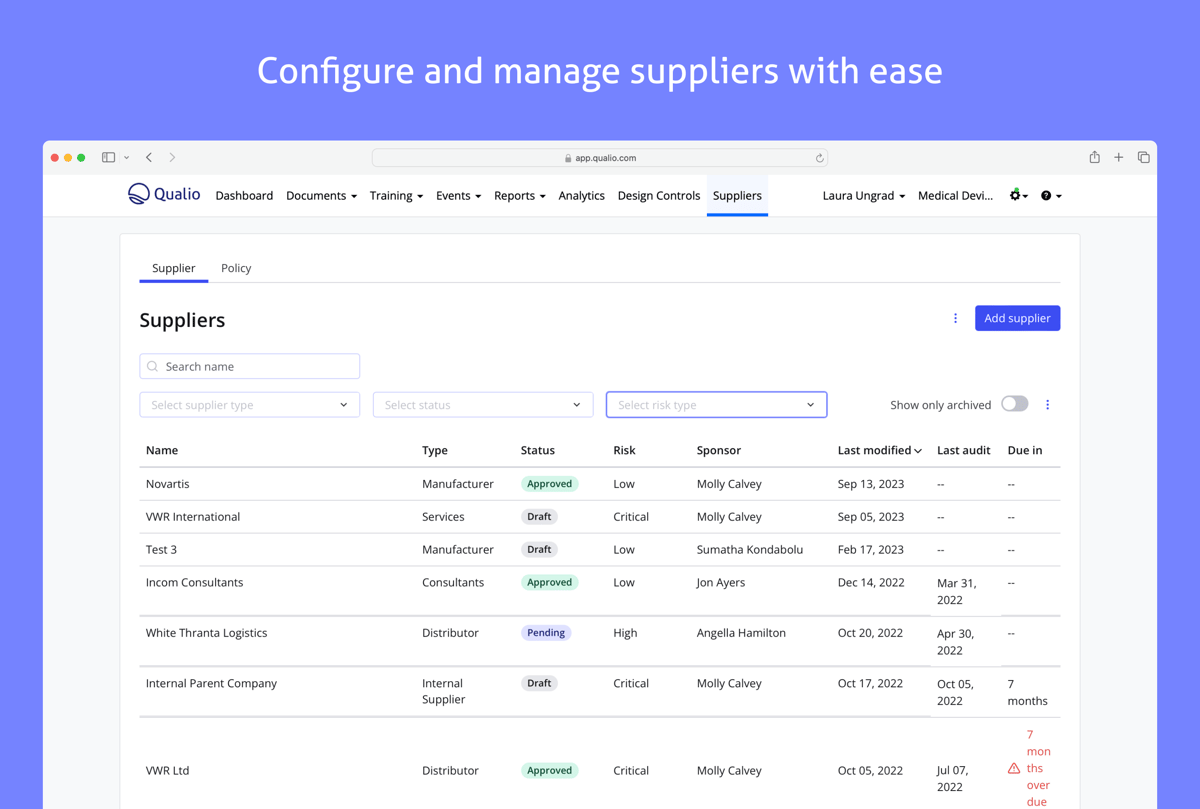The height and width of the screenshot is (809, 1200).
Task: Click the app.qualio.com address bar
Action: pos(600,158)
